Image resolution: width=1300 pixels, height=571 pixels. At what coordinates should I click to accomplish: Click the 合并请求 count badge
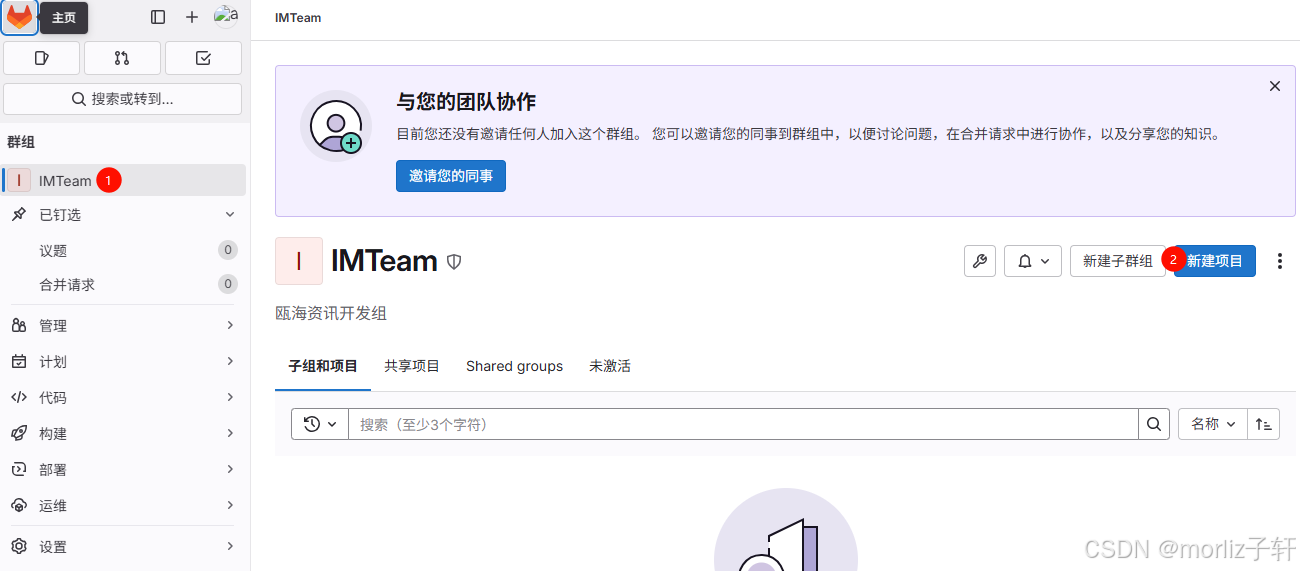pyautogui.click(x=228, y=284)
